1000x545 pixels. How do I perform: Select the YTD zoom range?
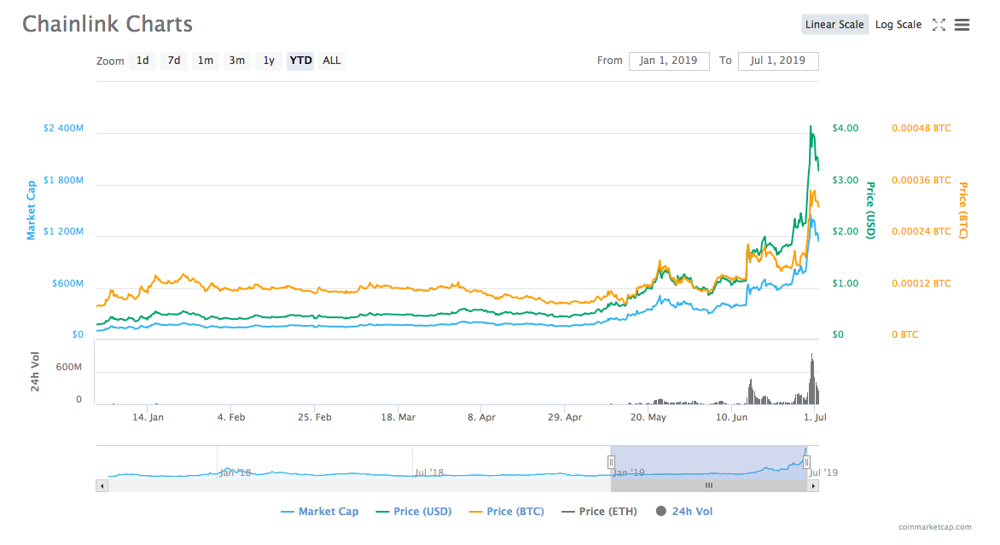tap(300, 61)
